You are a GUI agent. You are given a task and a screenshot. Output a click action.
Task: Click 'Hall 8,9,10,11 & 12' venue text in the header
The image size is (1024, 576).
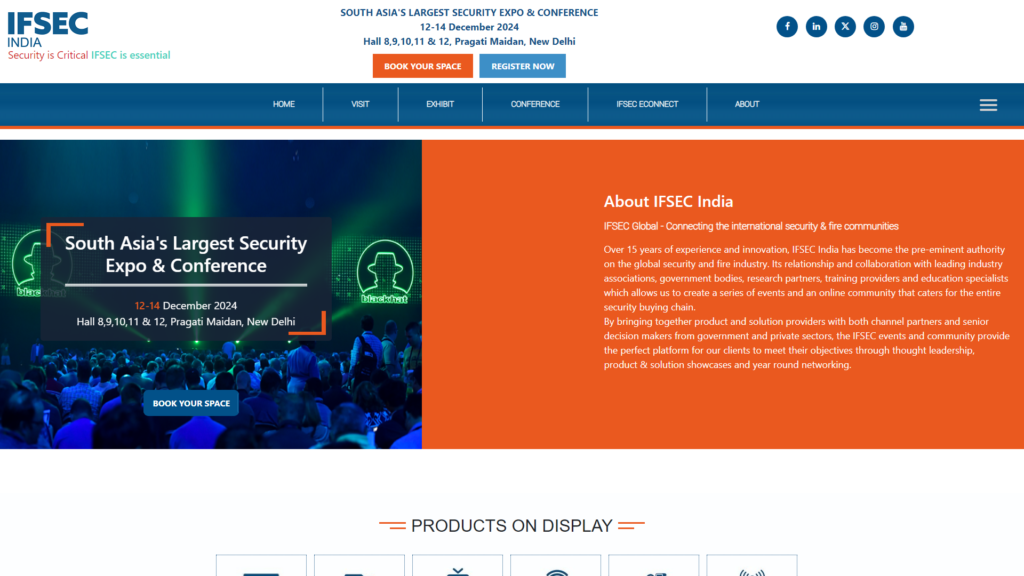click(469, 41)
